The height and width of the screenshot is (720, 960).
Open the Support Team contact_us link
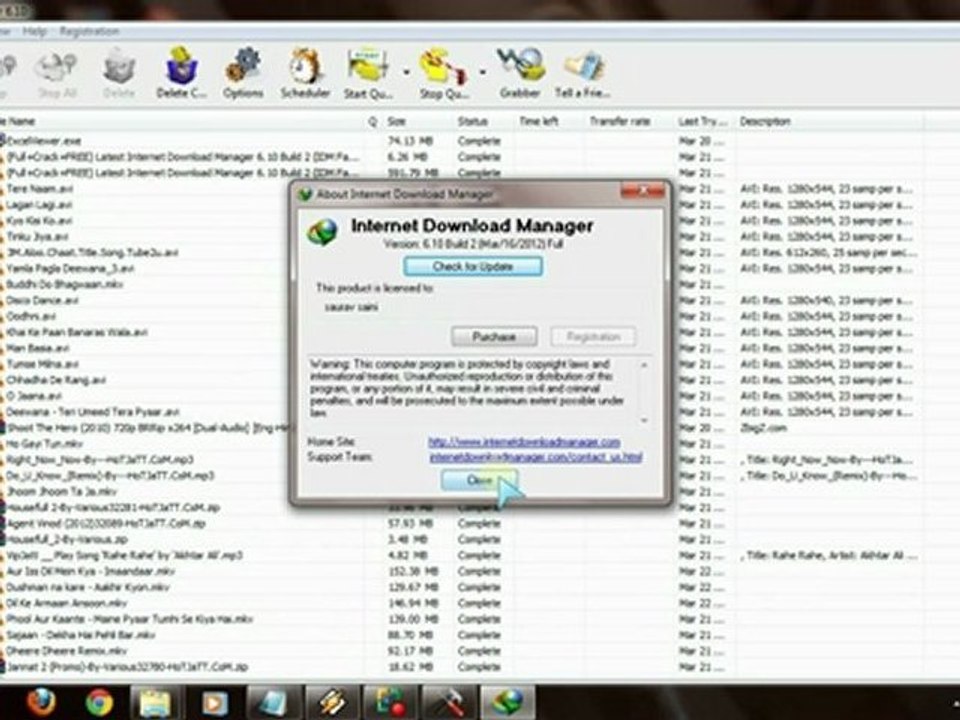tap(536, 457)
